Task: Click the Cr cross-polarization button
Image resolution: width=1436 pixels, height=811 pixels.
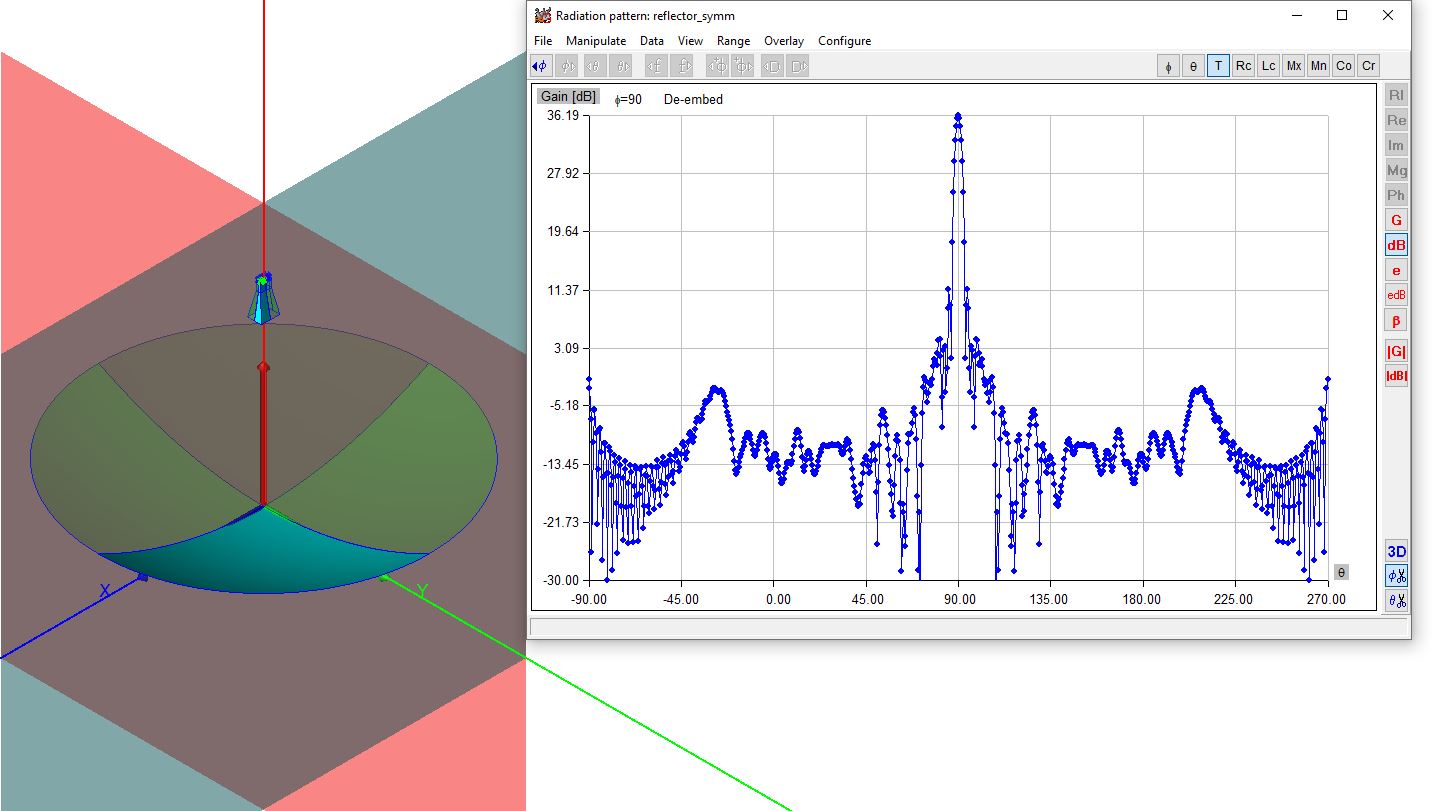Action: pyautogui.click(x=1368, y=66)
